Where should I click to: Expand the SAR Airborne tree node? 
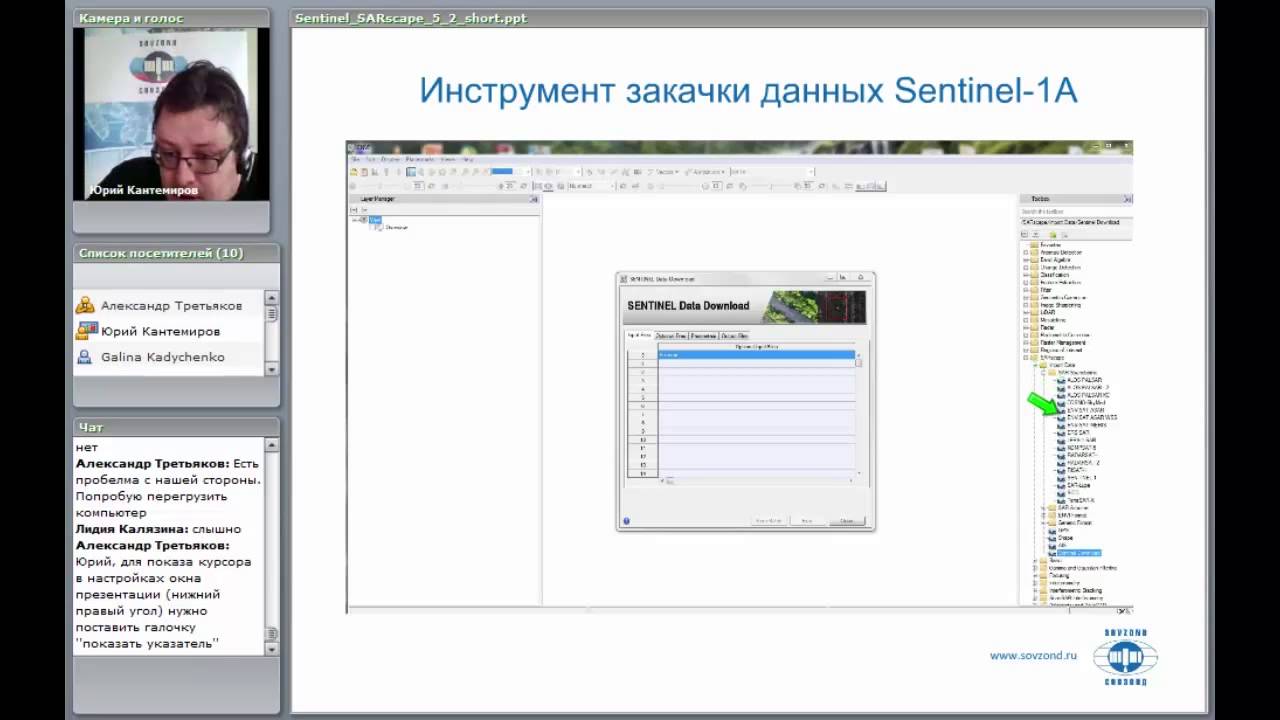click(x=1043, y=508)
